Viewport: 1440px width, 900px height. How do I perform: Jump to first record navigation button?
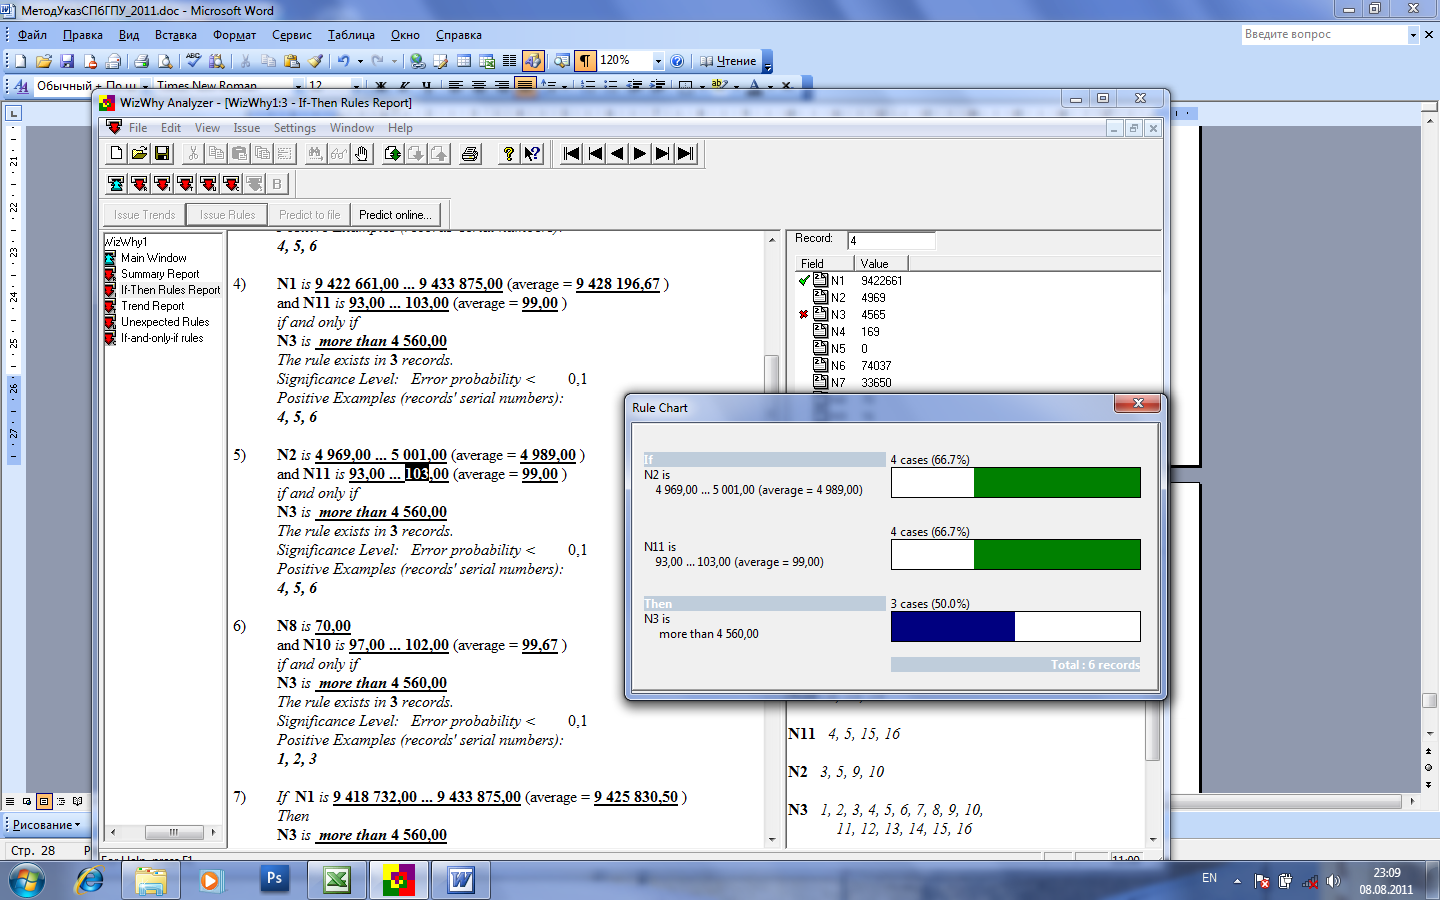(572, 153)
